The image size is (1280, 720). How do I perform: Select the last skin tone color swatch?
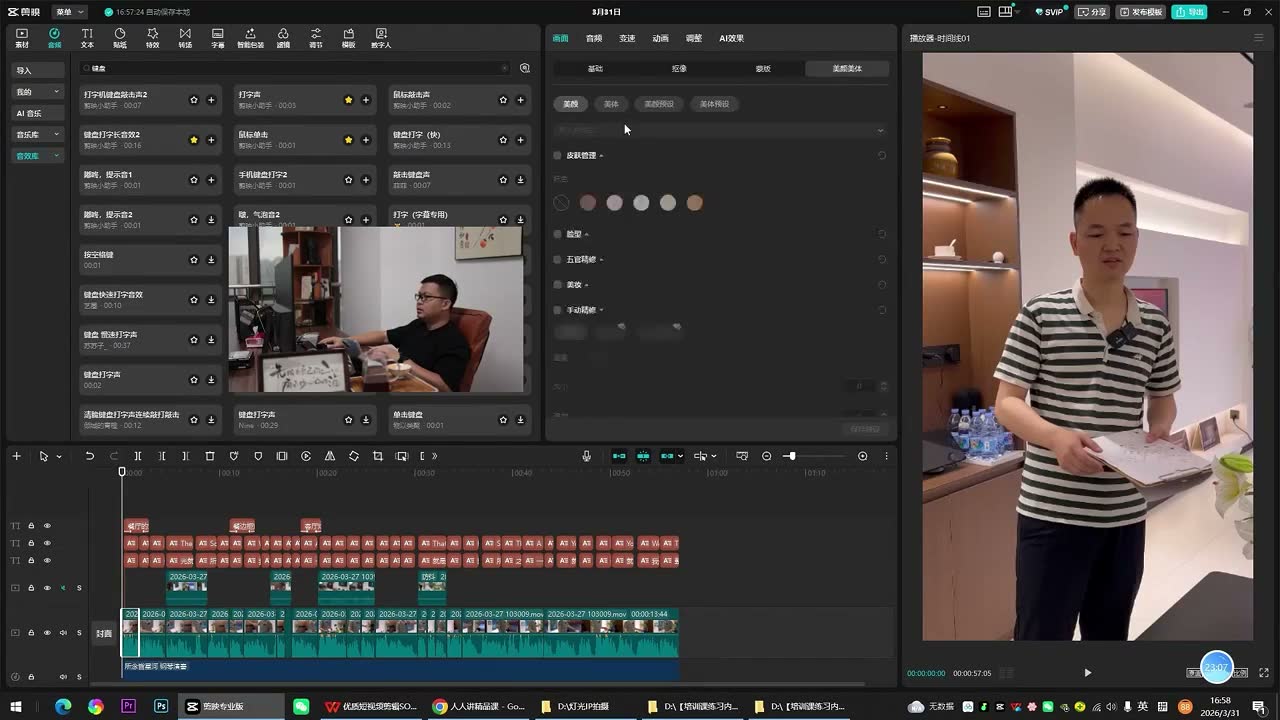[695, 203]
